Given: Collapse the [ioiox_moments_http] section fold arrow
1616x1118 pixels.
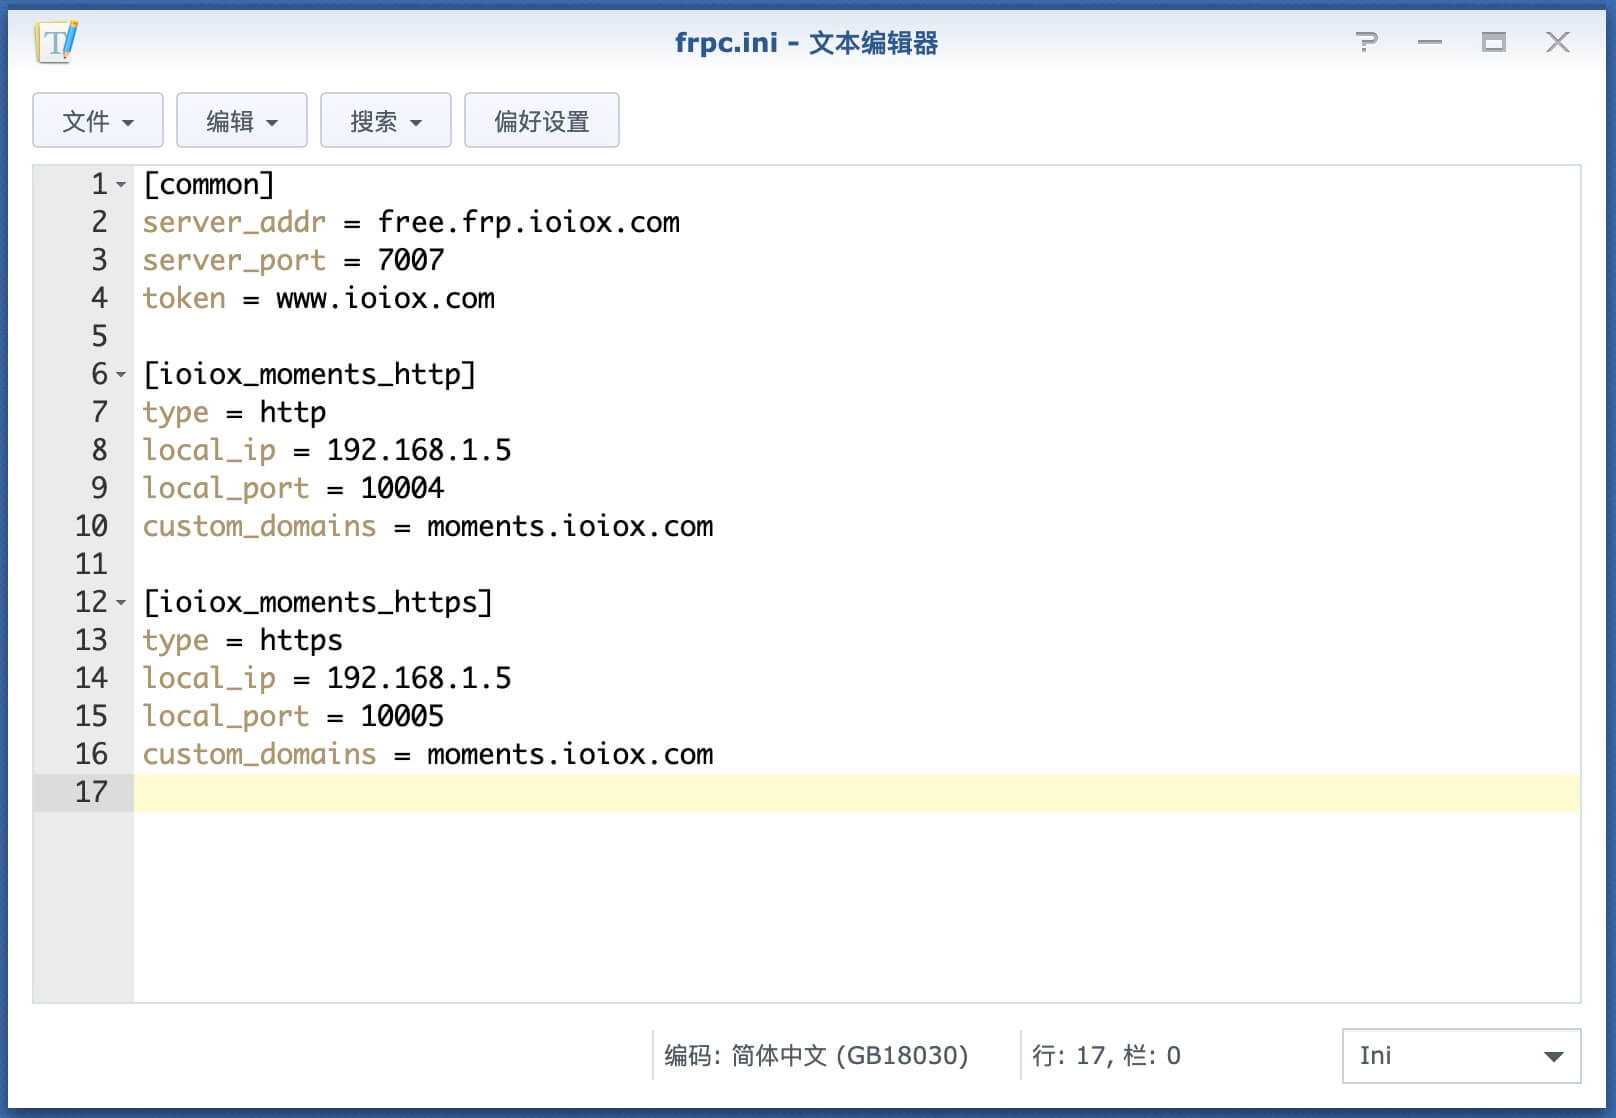Looking at the screenshot, I should [x=121, y=375].
